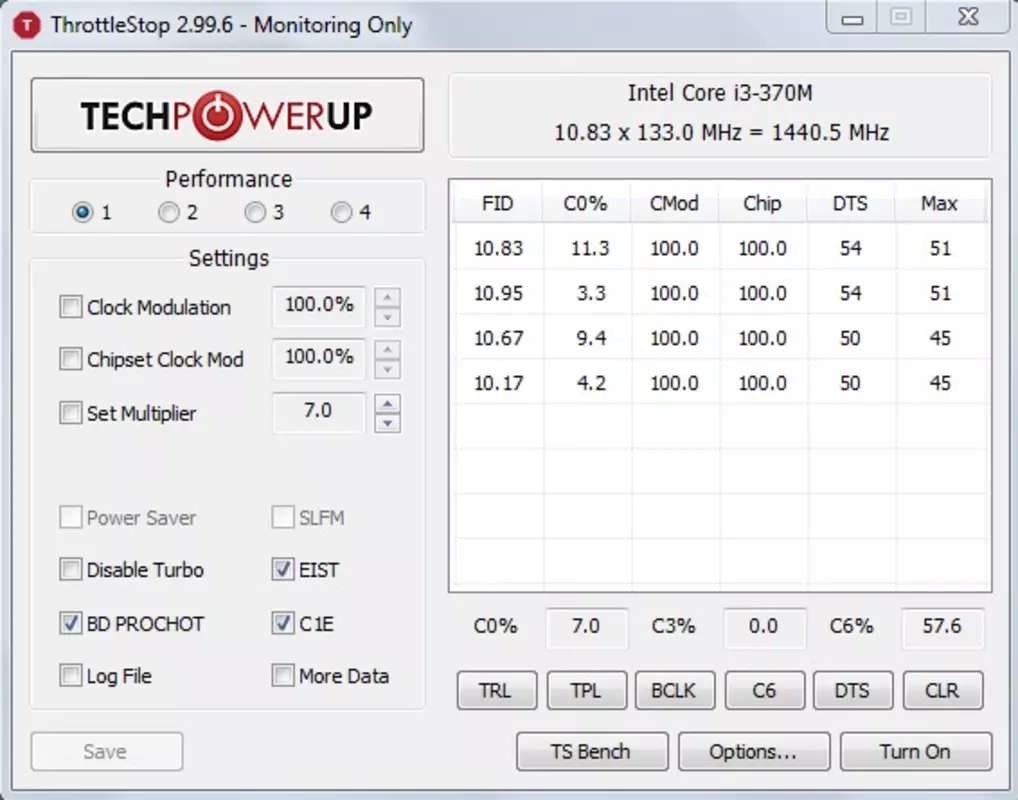Click the FID column header
This screenshot has width=1018, height=800.
pos(497,203)
